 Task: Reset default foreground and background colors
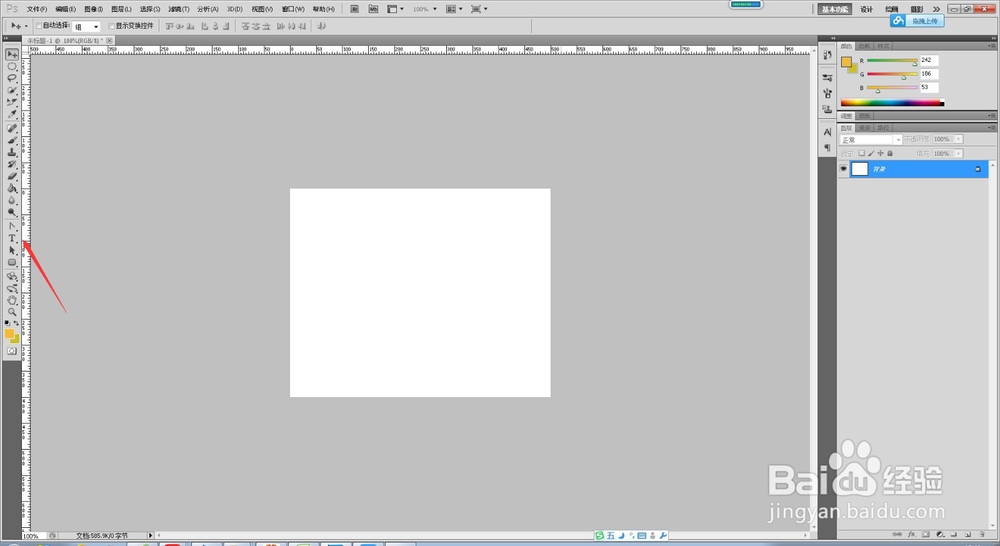[8, 323]
